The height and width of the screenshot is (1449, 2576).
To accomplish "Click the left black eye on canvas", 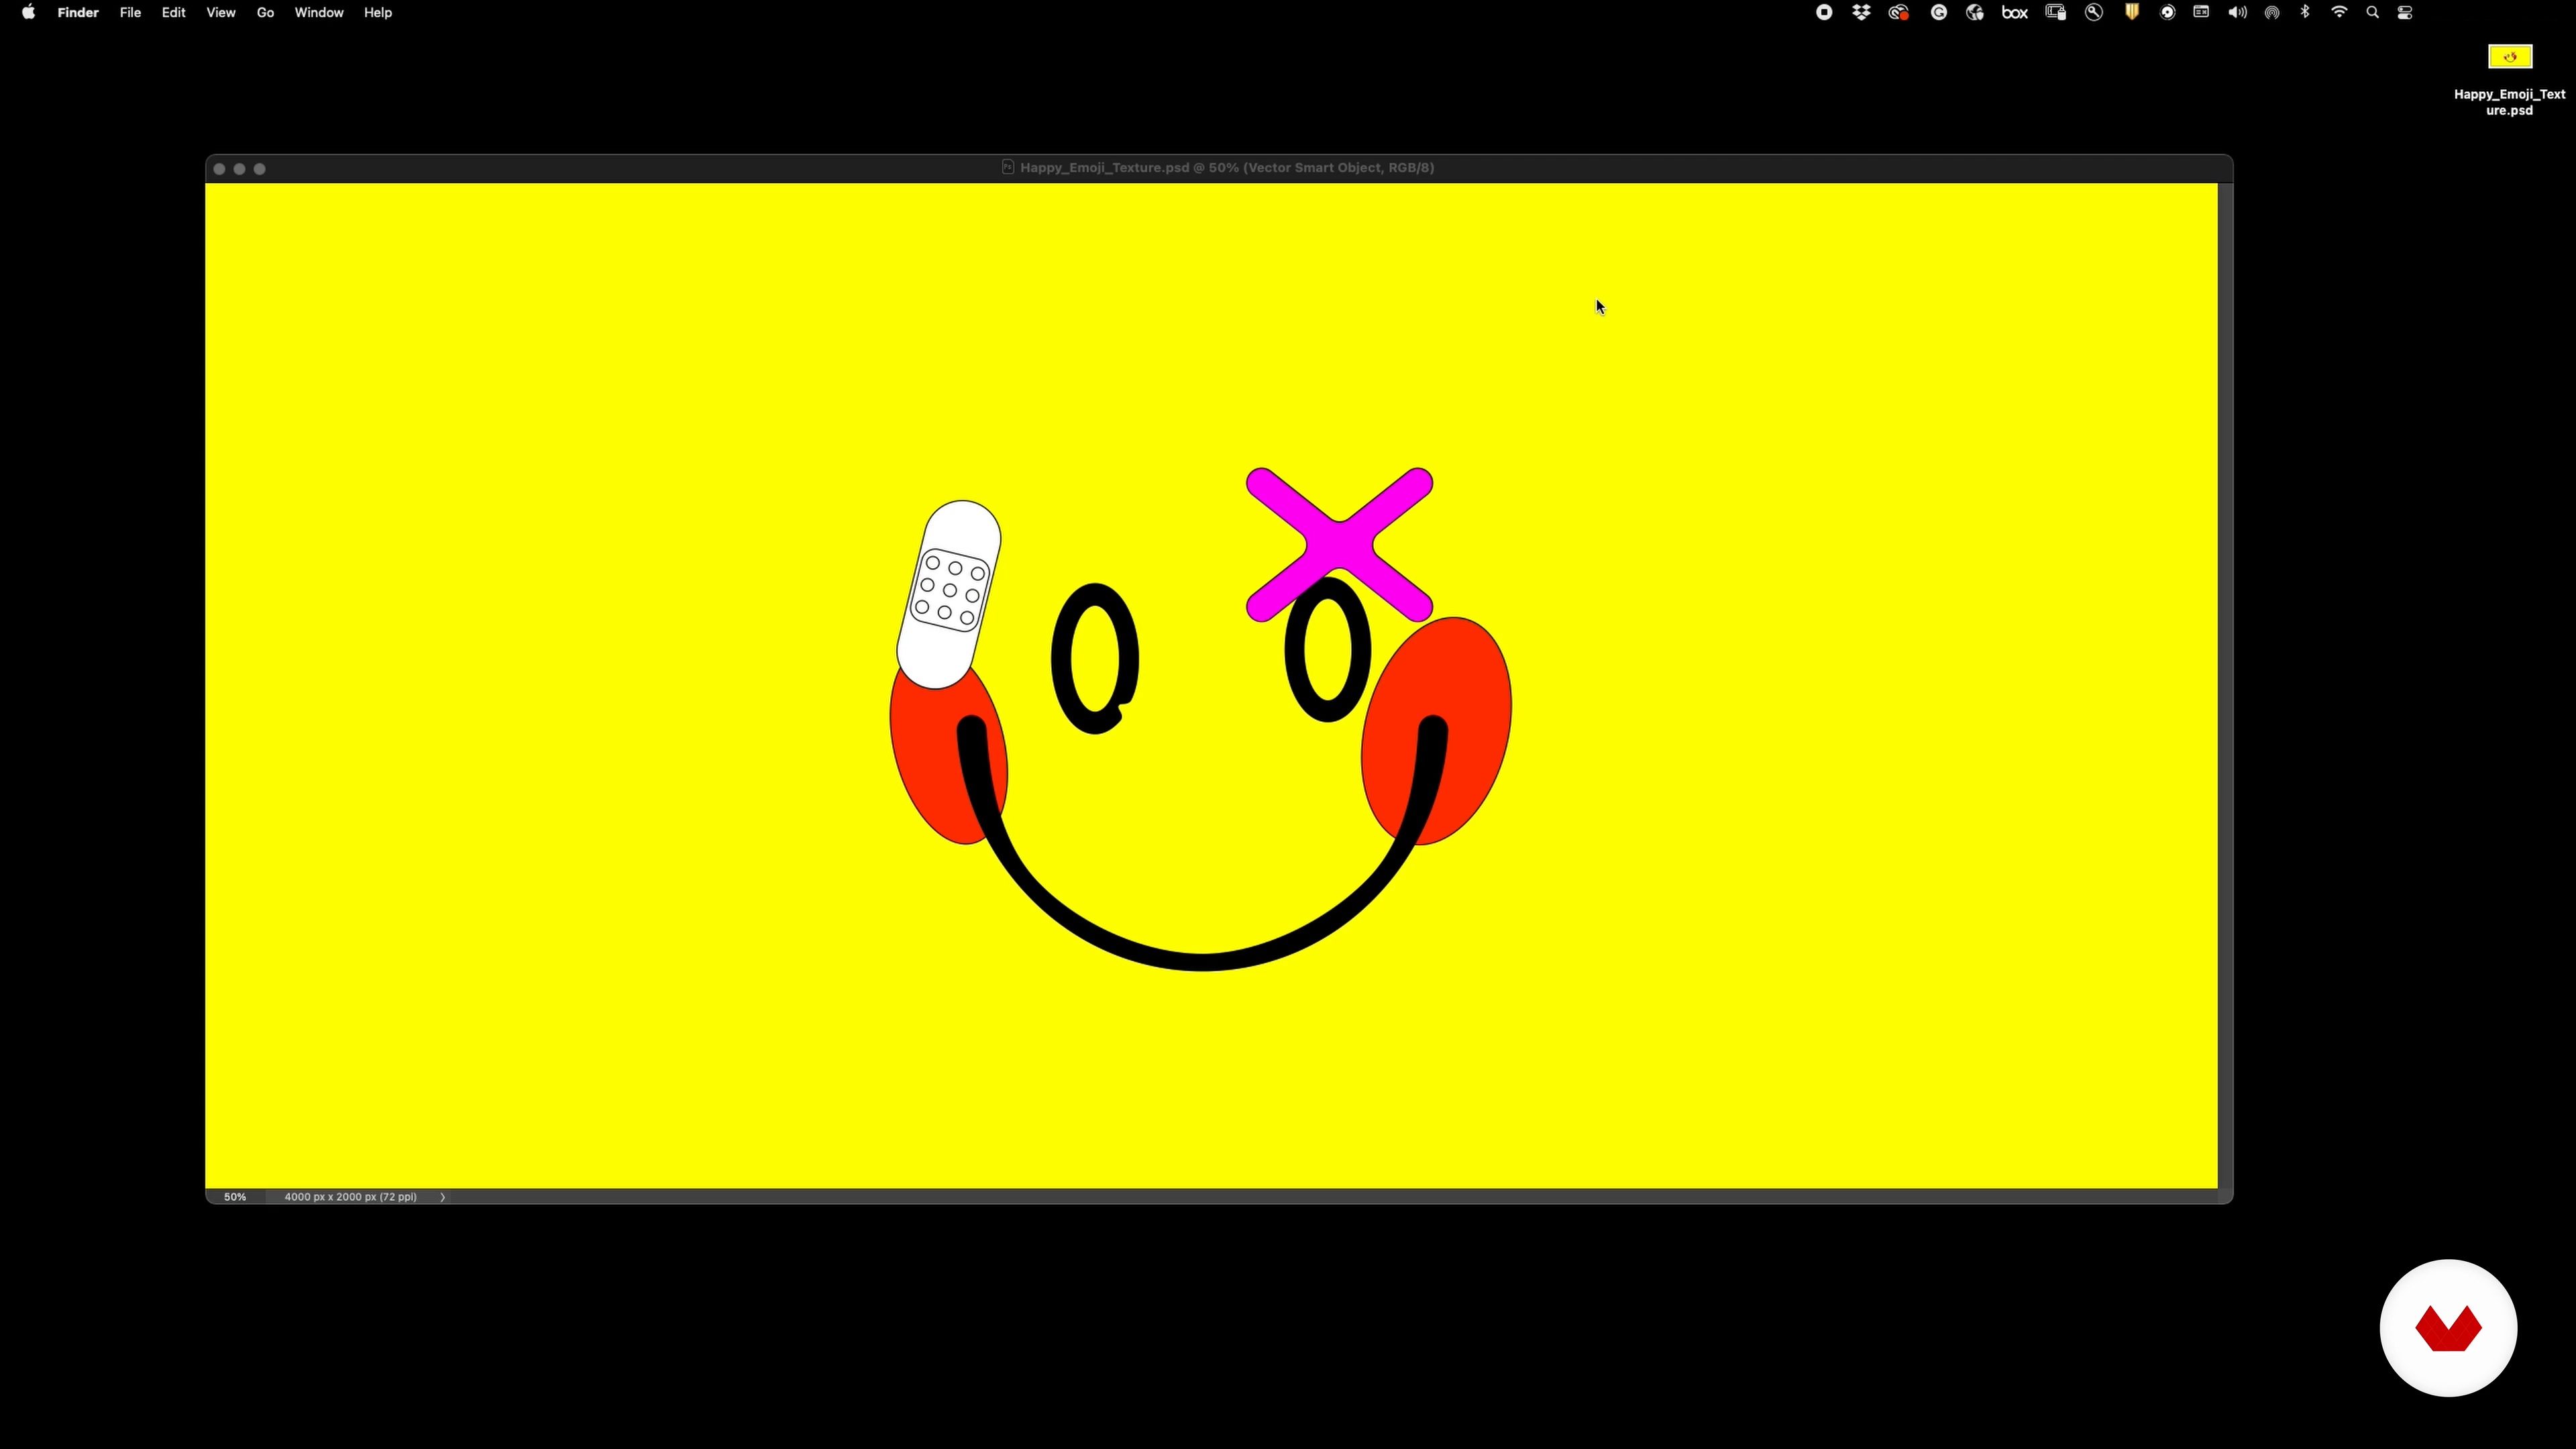I will pos(1095,658).
